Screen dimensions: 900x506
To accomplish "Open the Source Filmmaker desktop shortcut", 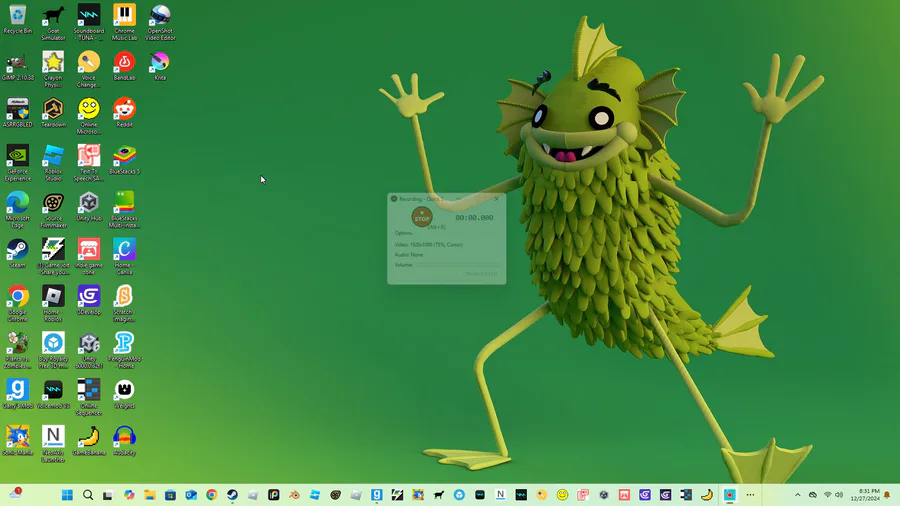I will [53, 210].
